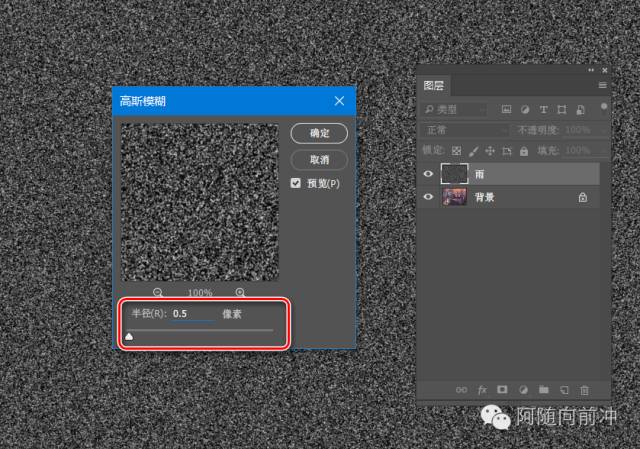Open the 类型 layer filter dropdown

point(455,109)
